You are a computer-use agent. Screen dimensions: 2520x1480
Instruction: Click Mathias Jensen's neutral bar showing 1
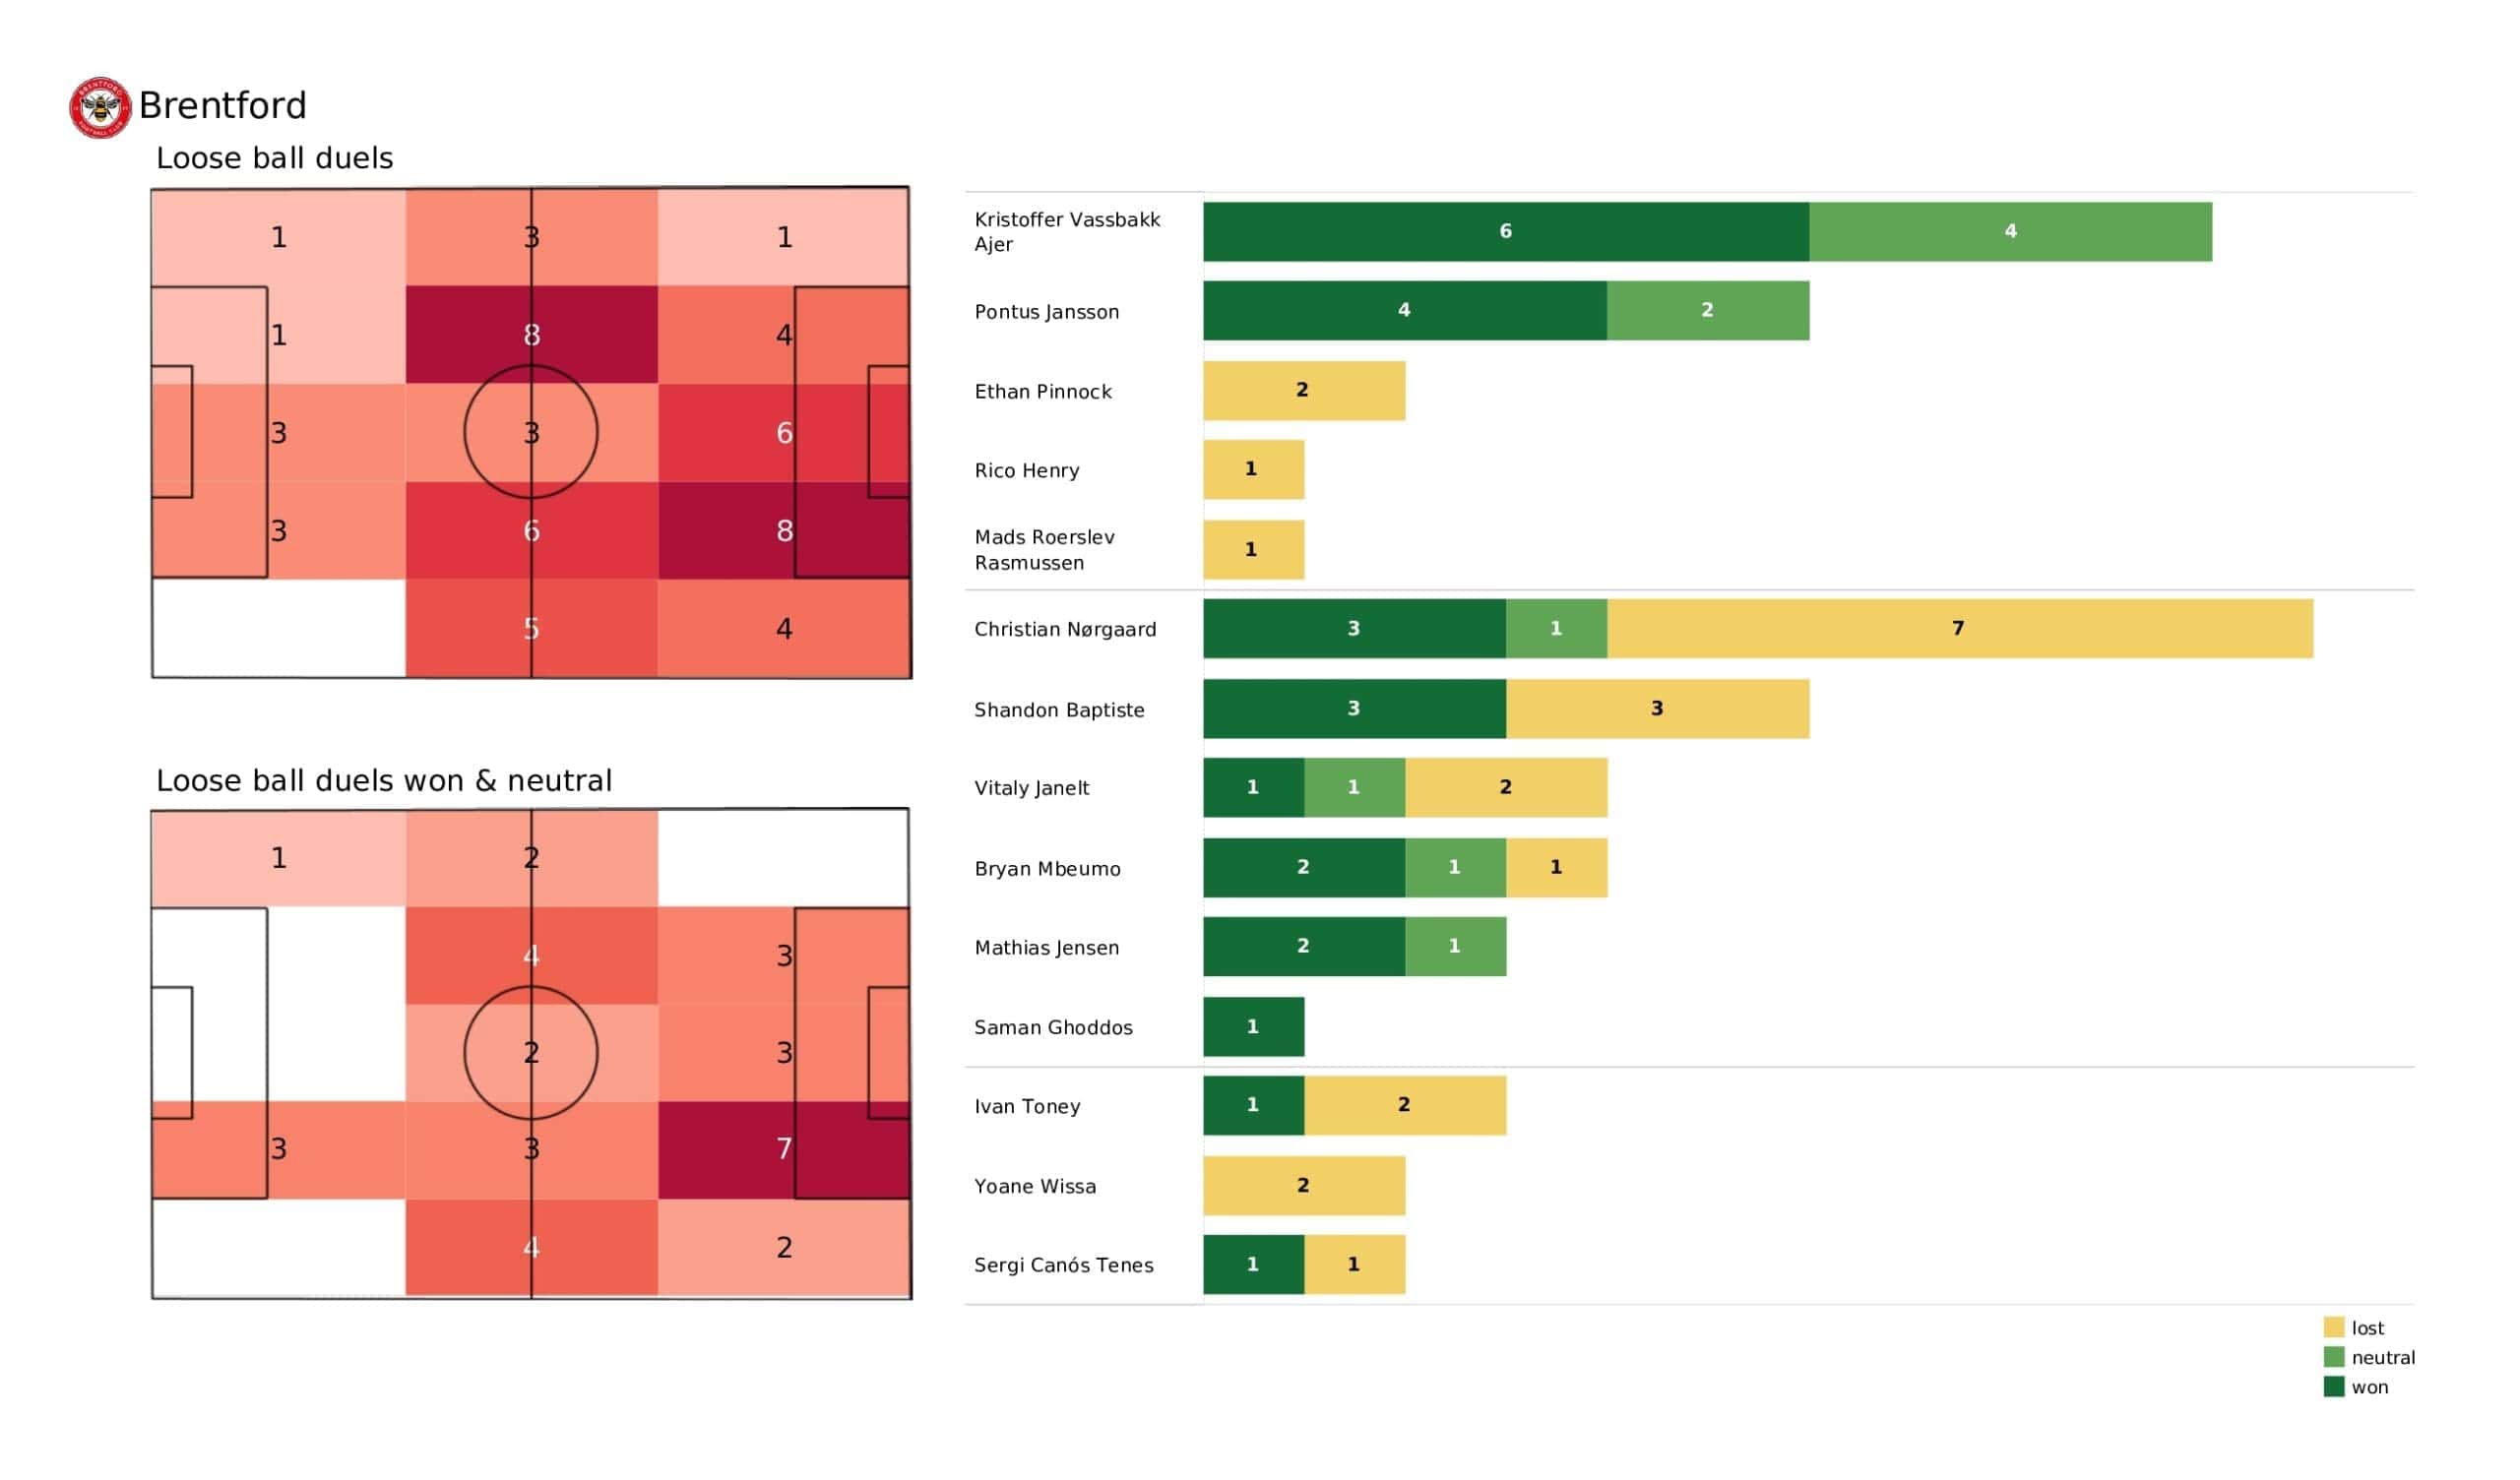[x=1455, y=946]
